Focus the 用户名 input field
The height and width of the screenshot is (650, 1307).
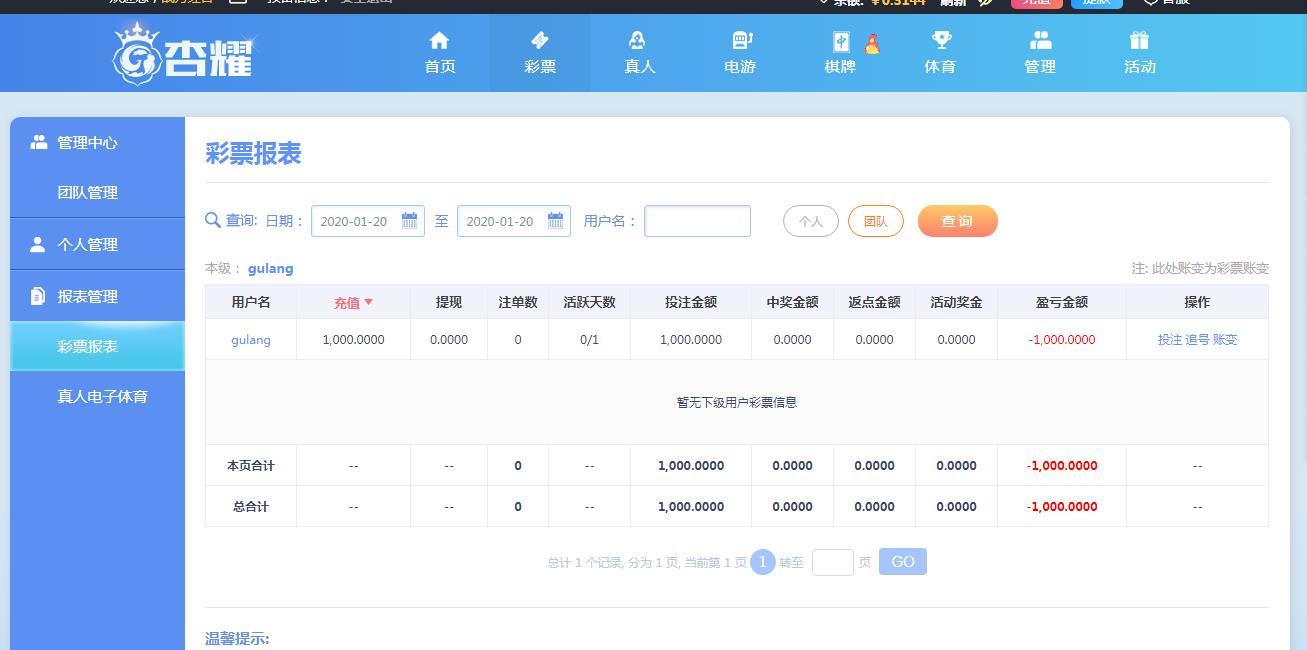click(697, 221)
